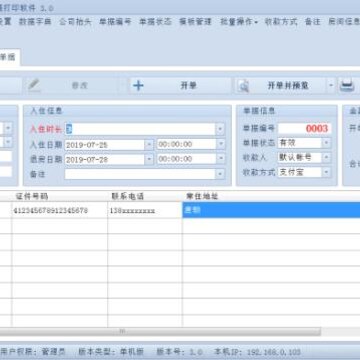This screenshot has height=360, width=360.
Task: Expand the 收款人 dropdown showing 默认帐号
Action: pos(326,158)
